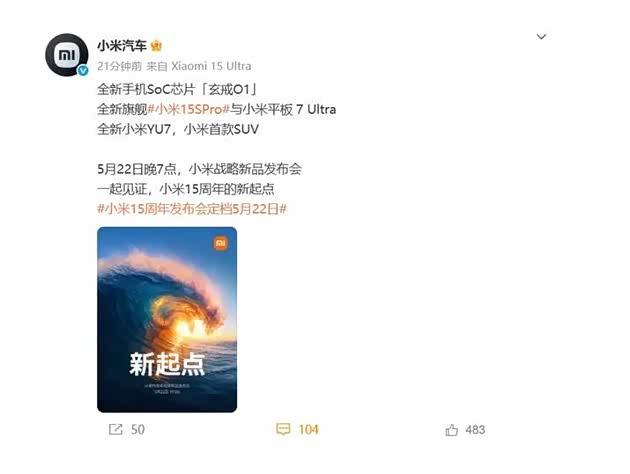Open the 小米汽车 profile avatar
Viewport: 630px width, 474px height.
pyautogui.click(x=66, y=55)
